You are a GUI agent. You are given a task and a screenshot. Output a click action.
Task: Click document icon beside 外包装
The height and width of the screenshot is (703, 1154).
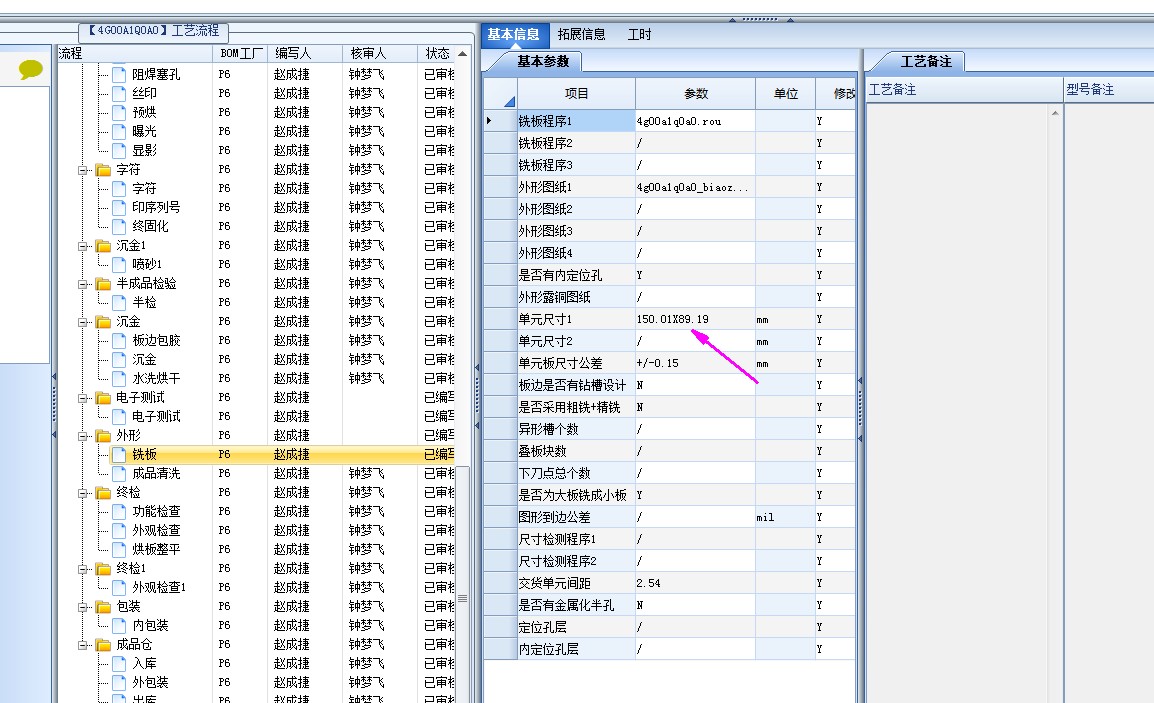(x=119, y=682)
